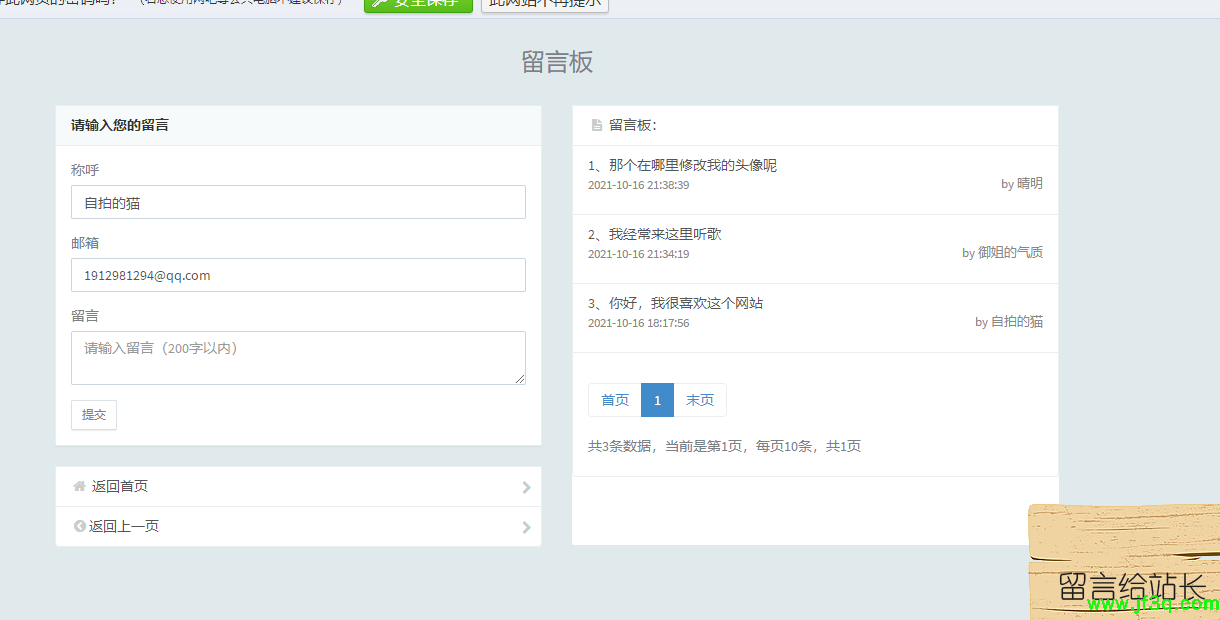Click the chevron arrow on 返回上一页 row

click(x=526, y=527)
